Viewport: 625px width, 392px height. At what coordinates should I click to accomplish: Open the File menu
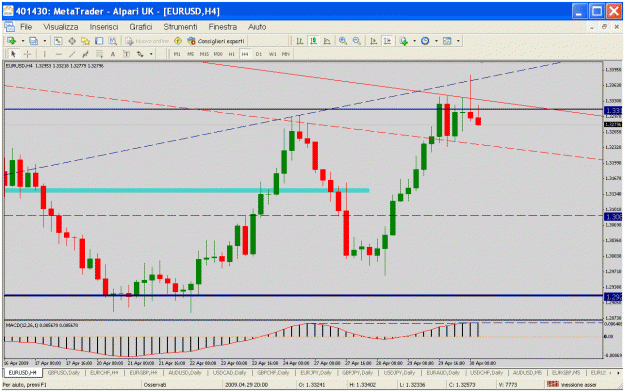(26, 27)
